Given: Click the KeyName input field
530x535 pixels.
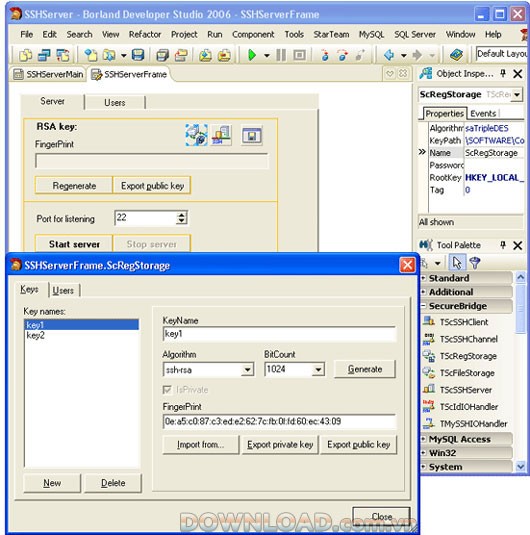Looking at the screenshot, I should [280, 334].
